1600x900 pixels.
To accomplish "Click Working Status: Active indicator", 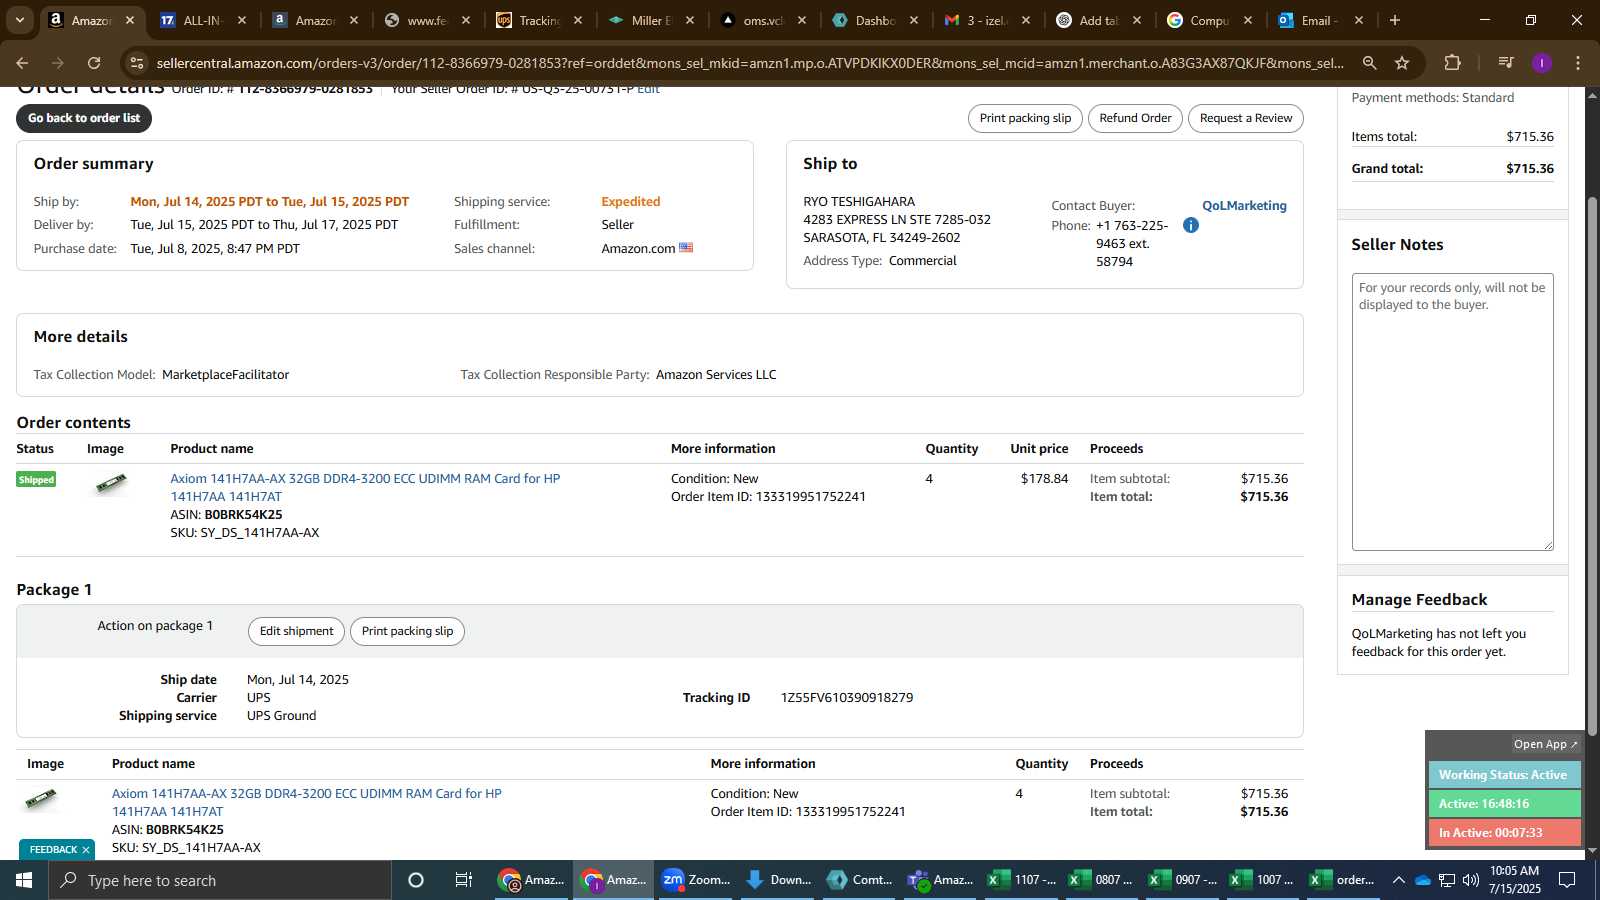I will pyautogui.click(x=1504, y=775).
